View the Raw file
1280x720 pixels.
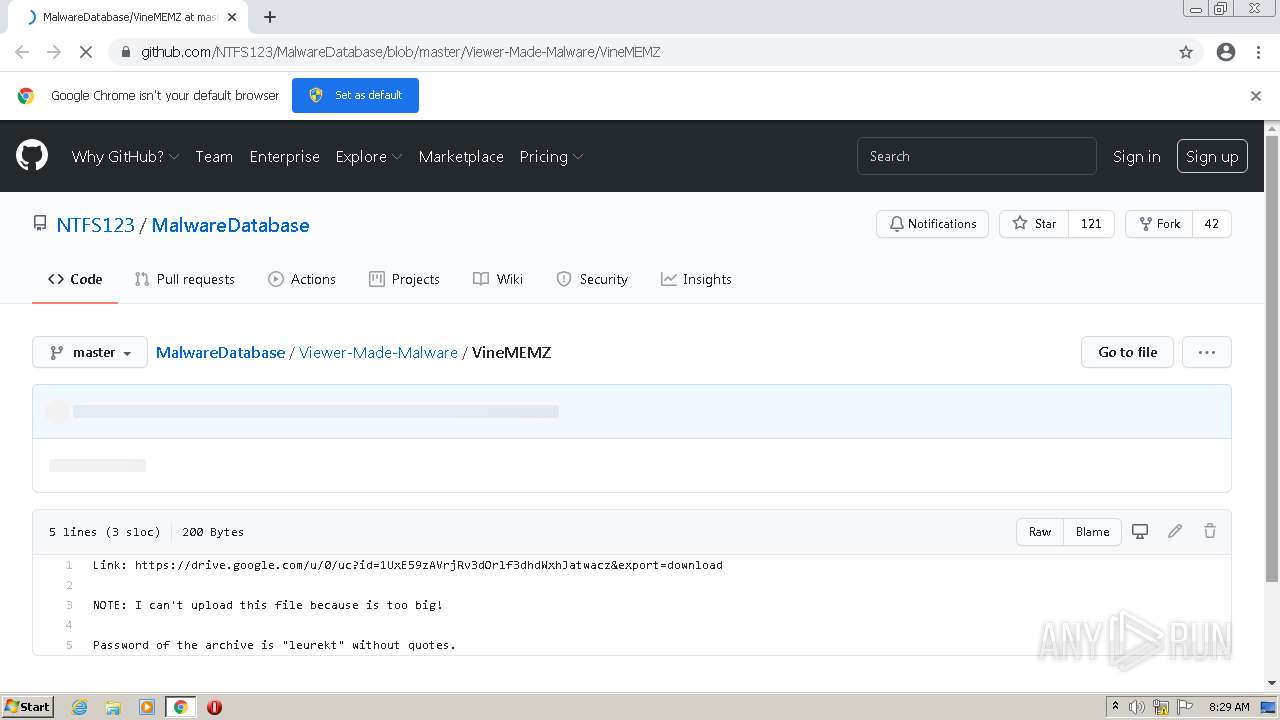point(1040,531)
